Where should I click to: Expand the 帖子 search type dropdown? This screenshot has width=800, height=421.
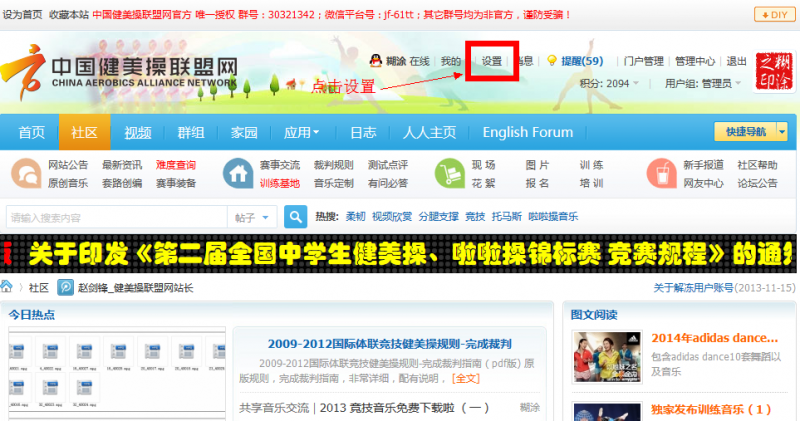[254, 217]
